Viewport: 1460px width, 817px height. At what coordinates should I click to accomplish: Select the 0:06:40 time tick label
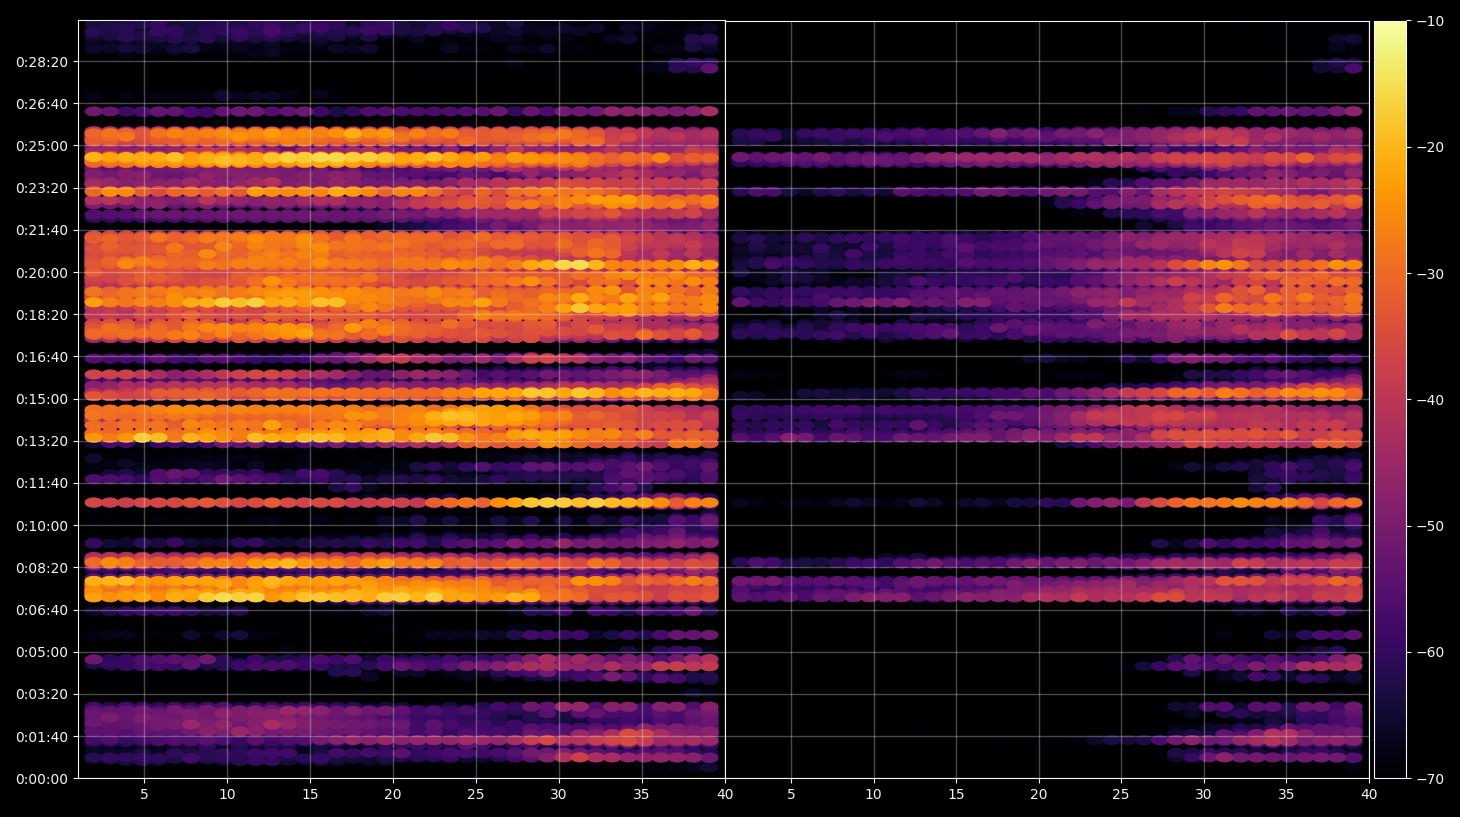click(42, 610)
